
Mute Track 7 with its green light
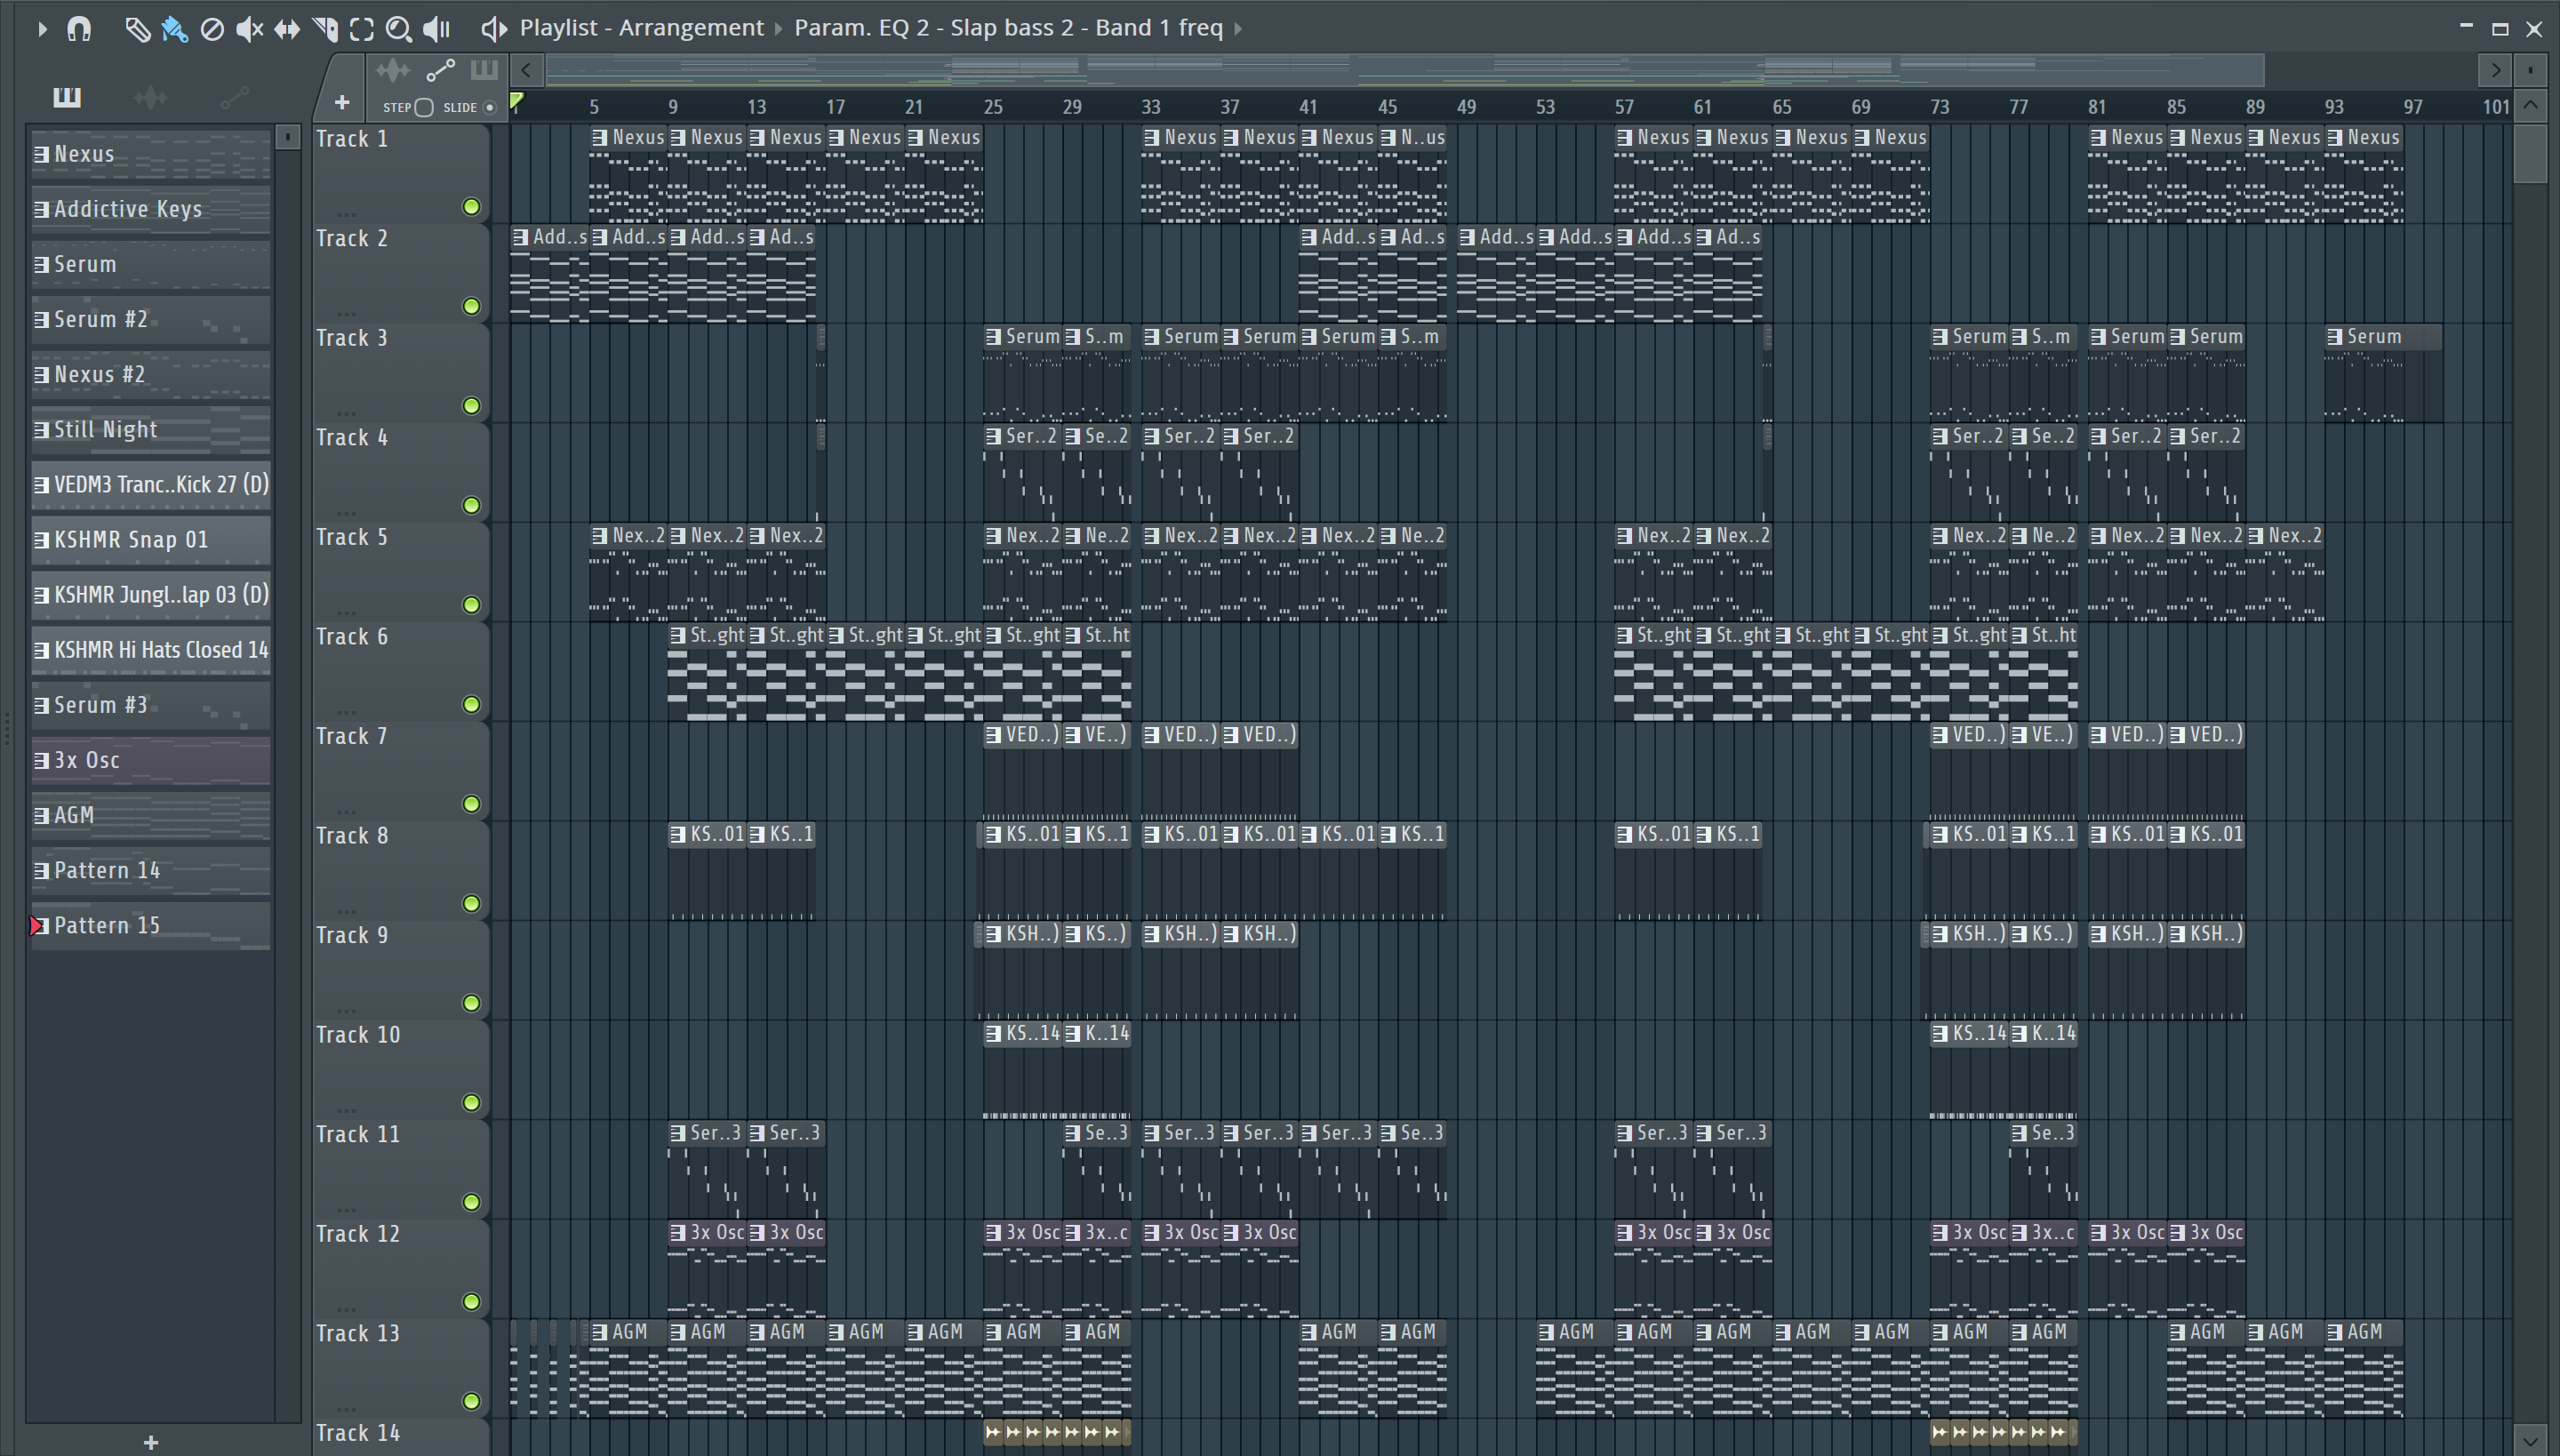471,804
